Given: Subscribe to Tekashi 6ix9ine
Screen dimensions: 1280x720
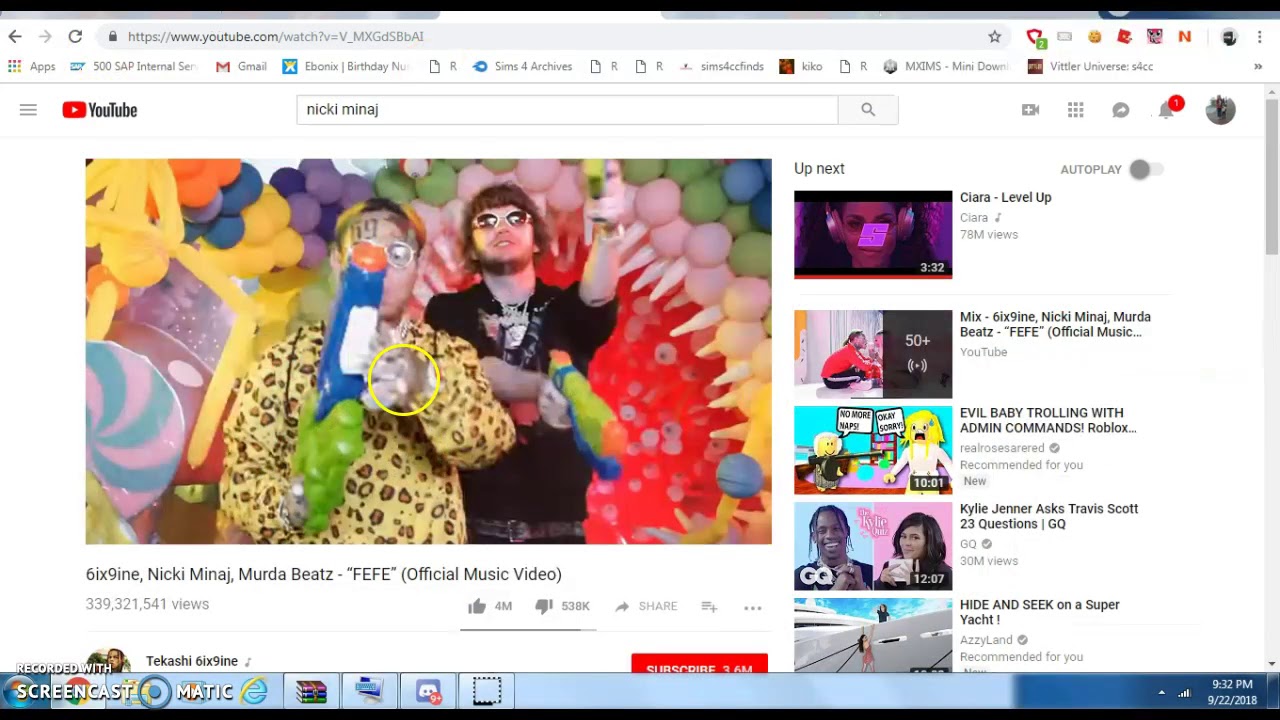Looking at the screenshot, I should pos(699,664).
